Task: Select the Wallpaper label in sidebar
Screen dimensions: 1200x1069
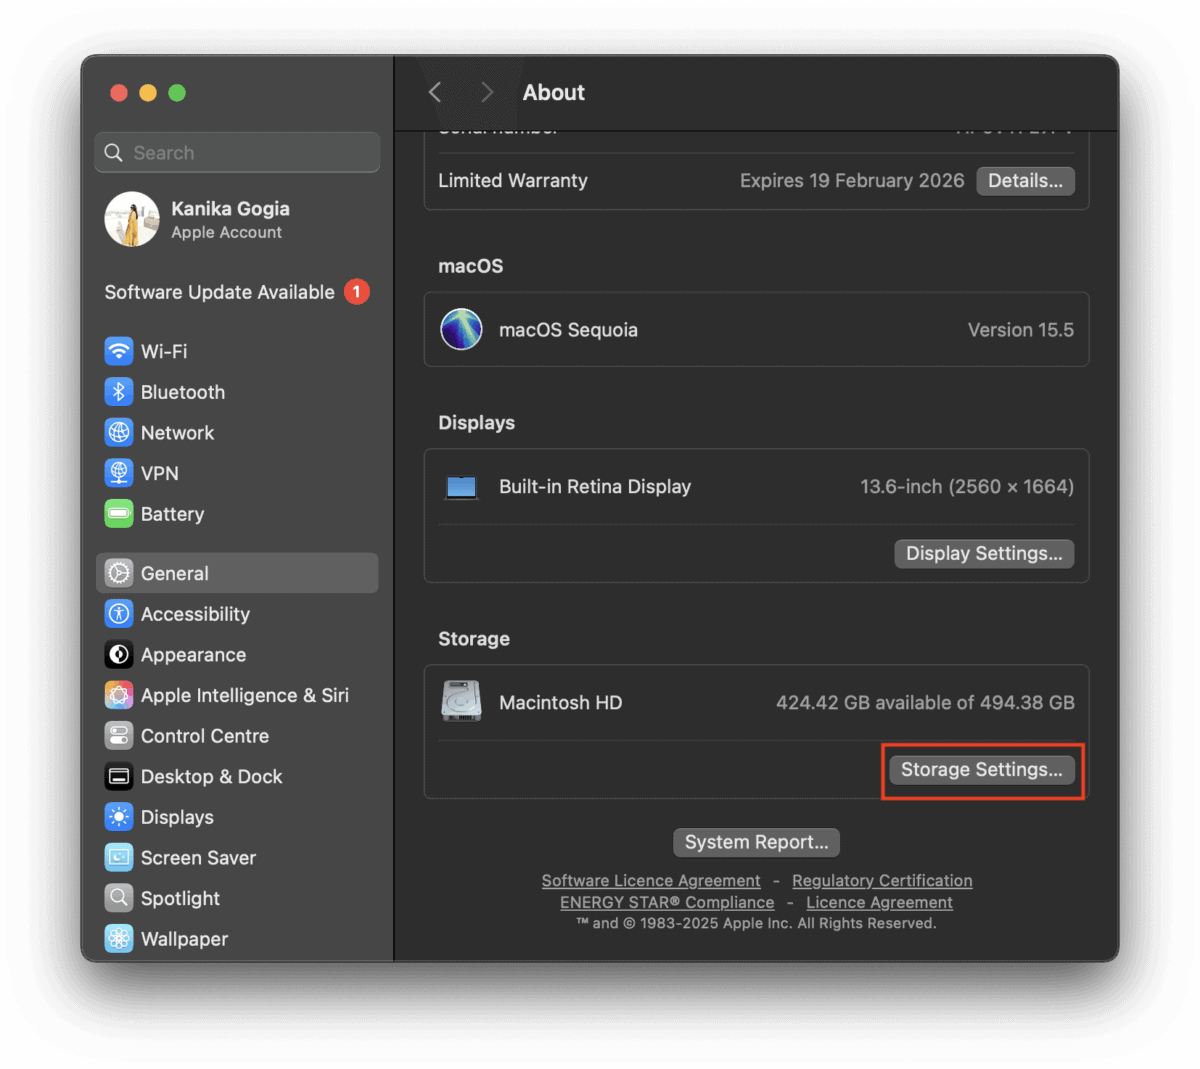Action: click(x=185, y=939)
